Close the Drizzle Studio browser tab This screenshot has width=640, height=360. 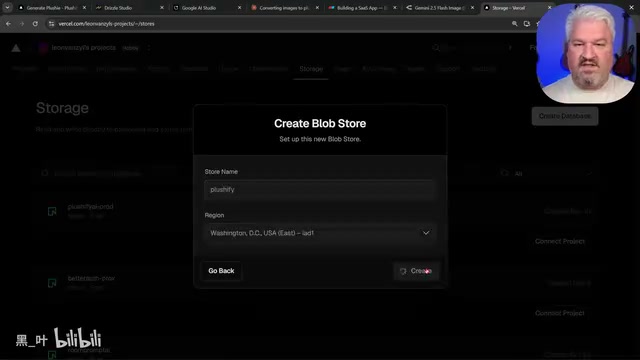tap(162, 8)
